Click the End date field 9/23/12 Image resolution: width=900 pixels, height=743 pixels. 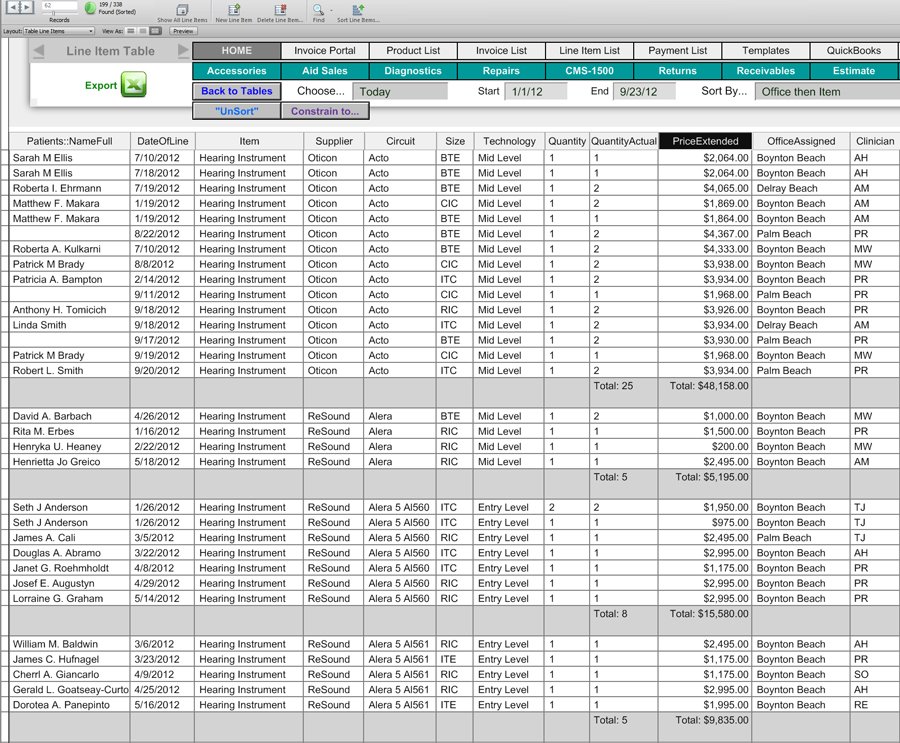[x=644, y=91]
